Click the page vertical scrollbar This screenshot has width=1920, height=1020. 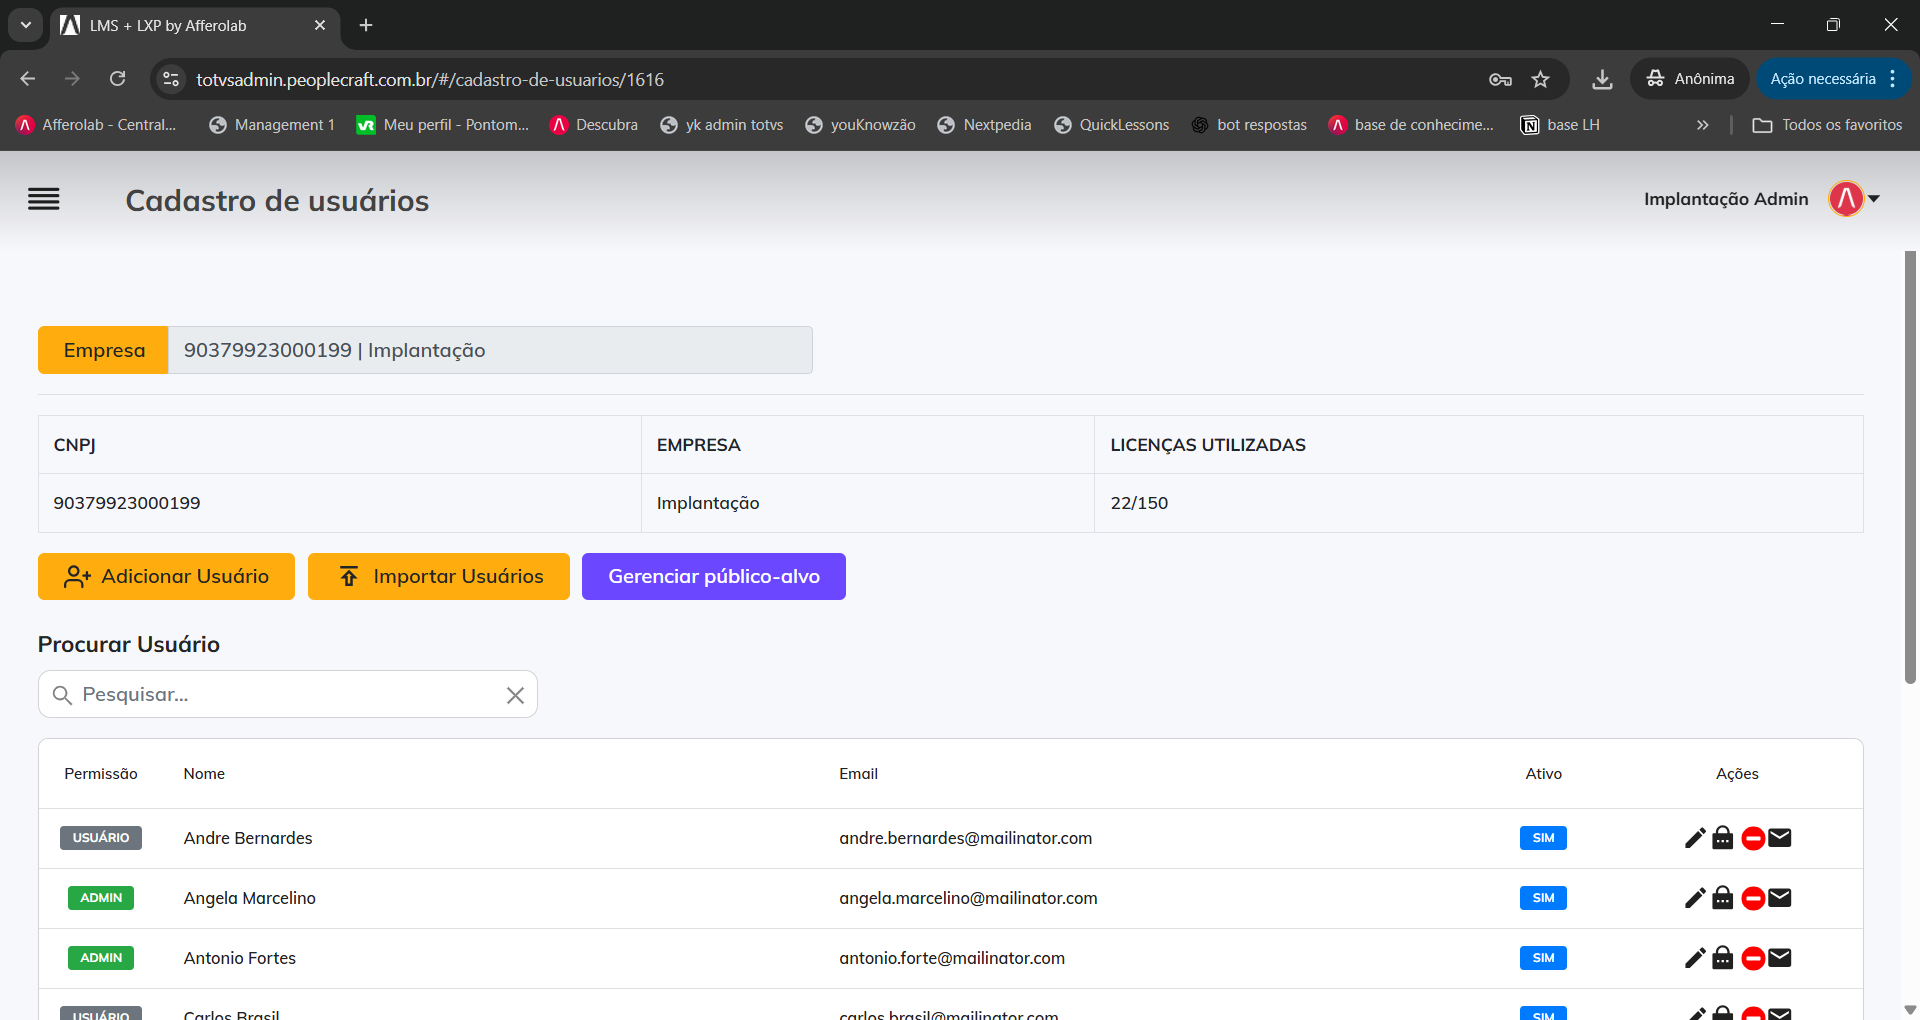point(1910,467)
